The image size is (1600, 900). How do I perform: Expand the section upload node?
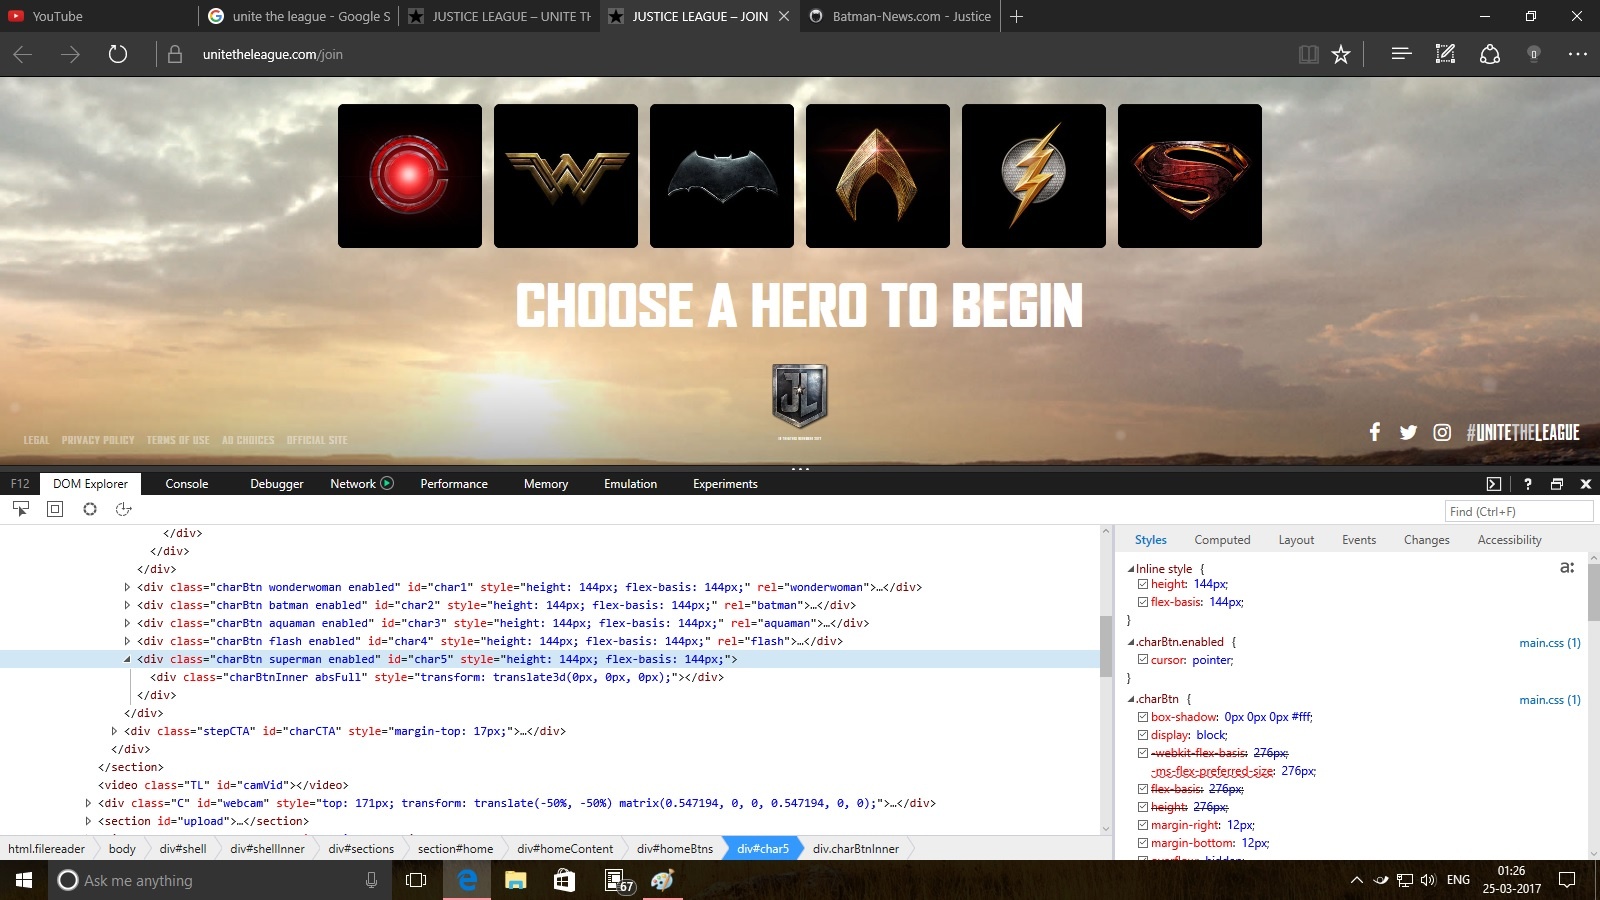88,821
